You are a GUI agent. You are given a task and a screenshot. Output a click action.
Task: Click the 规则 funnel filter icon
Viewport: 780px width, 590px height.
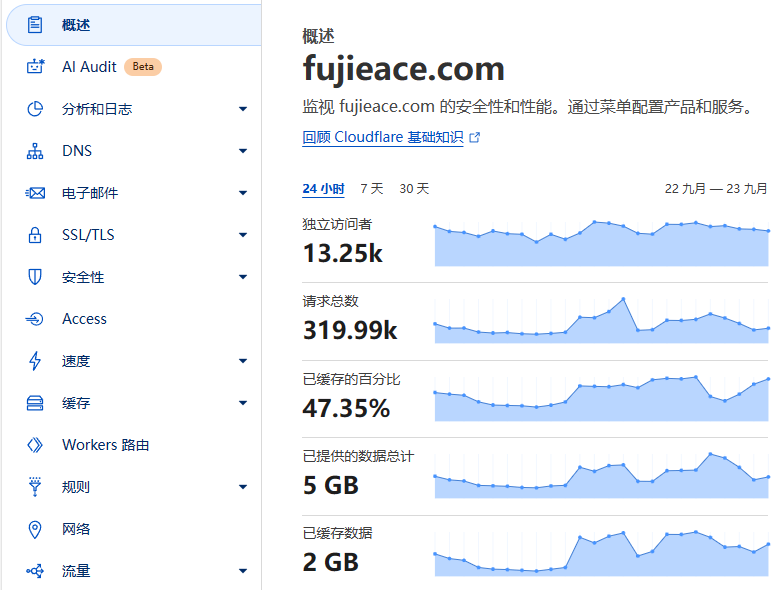pos(35,487)
